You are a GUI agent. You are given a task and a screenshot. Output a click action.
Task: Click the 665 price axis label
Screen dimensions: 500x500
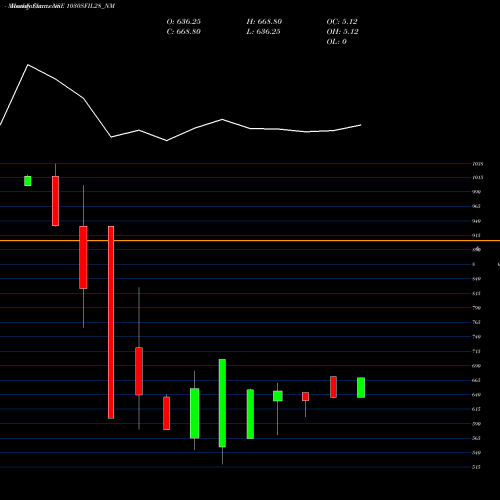(477, 380)
